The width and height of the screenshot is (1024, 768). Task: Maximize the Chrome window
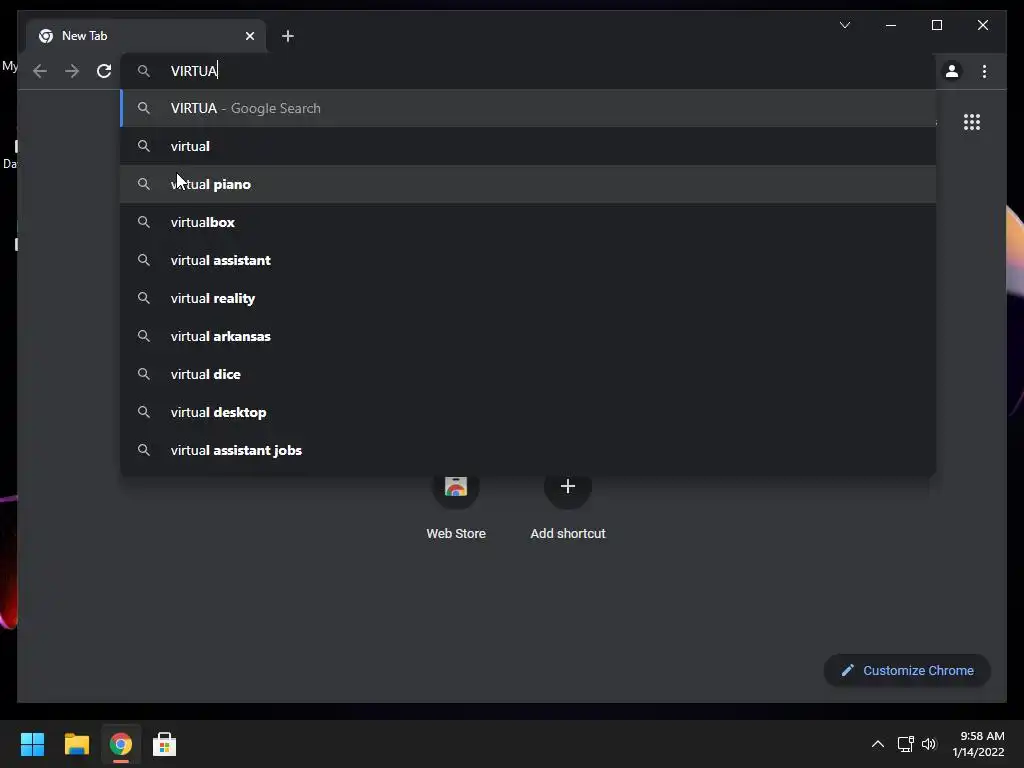click(x=936, y=25)
